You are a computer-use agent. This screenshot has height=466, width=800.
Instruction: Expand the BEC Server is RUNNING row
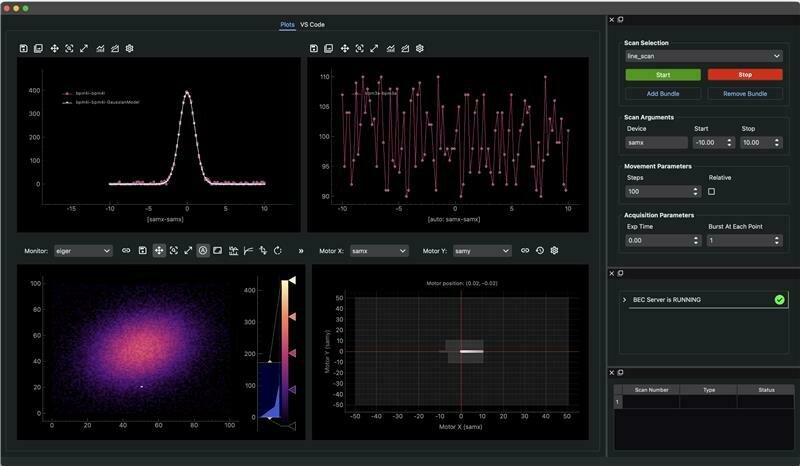point(624,300)
